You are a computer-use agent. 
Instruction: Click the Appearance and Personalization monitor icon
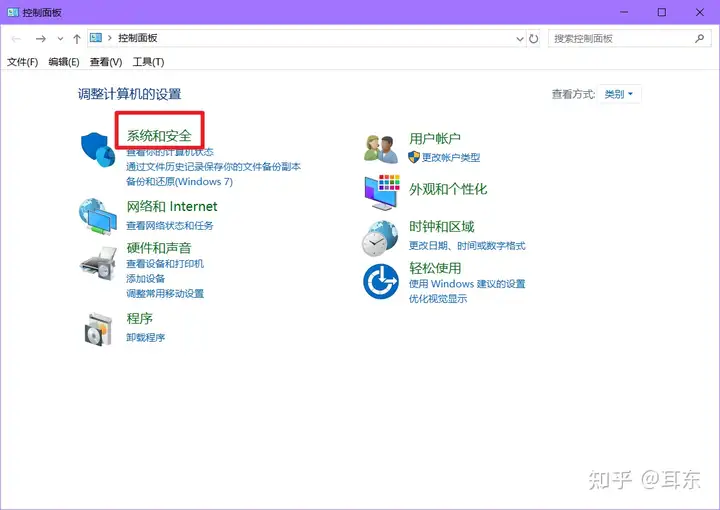tap(382, 192)
